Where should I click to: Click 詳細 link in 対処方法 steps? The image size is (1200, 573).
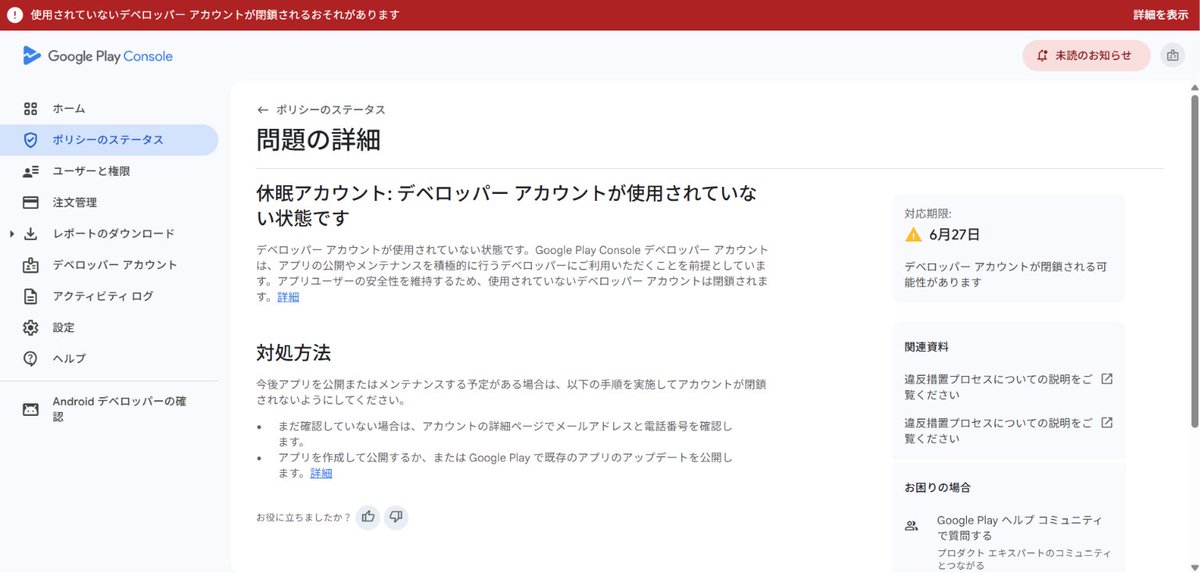321,473
